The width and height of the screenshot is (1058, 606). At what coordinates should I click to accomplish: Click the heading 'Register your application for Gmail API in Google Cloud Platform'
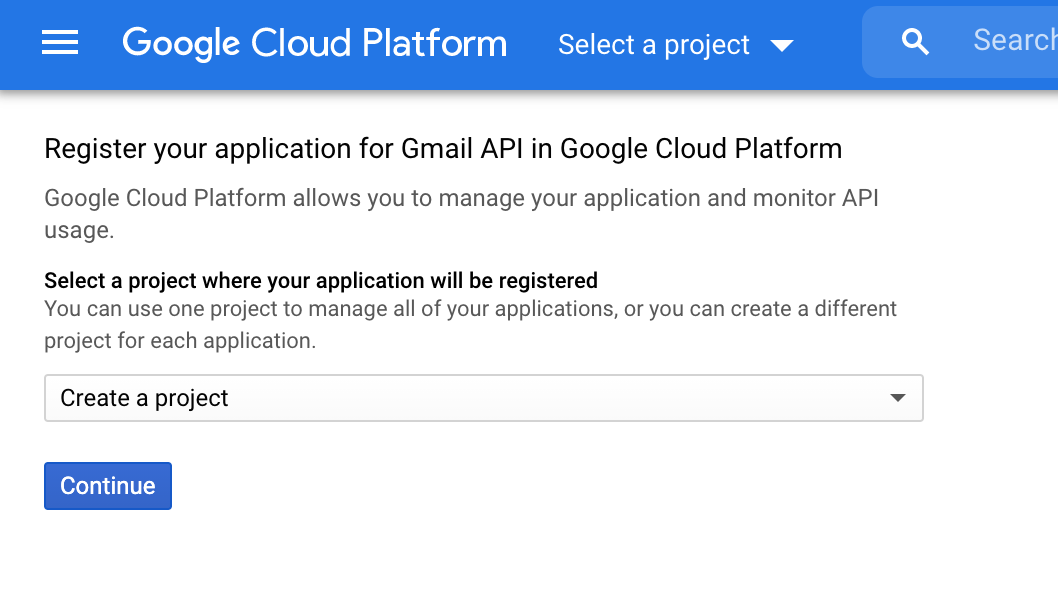click(443, 148)
